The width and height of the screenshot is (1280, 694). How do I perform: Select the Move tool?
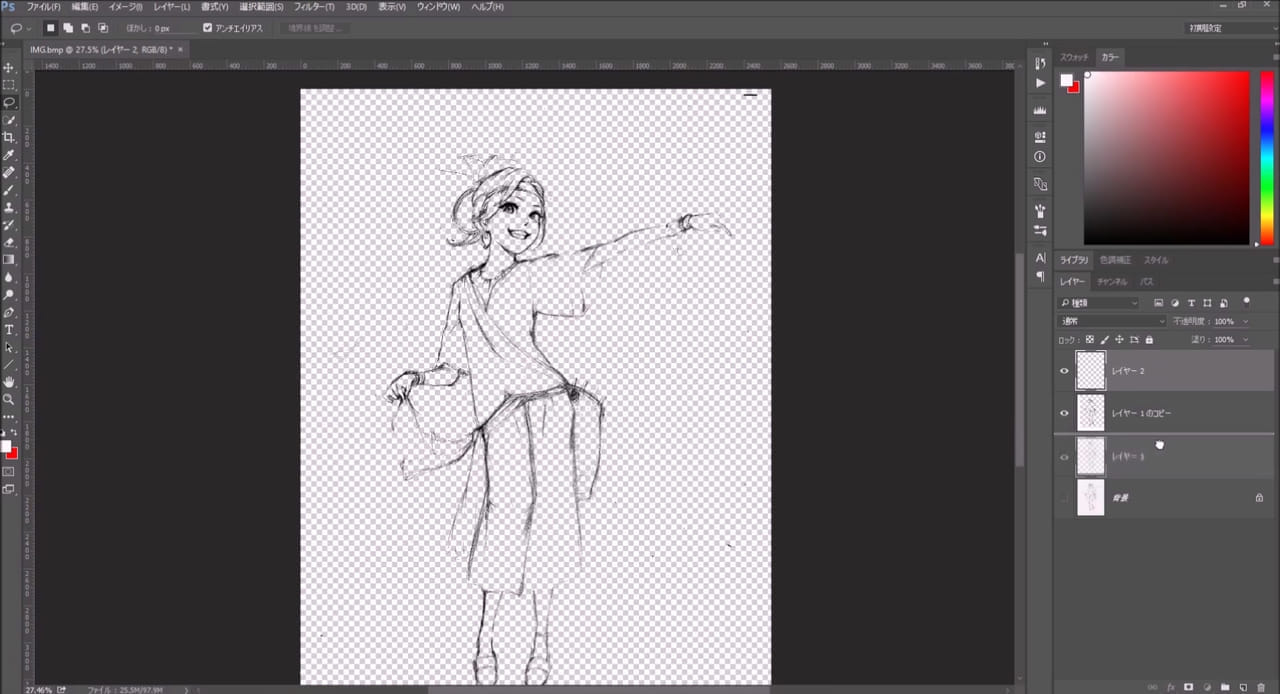tap(9, 67)
